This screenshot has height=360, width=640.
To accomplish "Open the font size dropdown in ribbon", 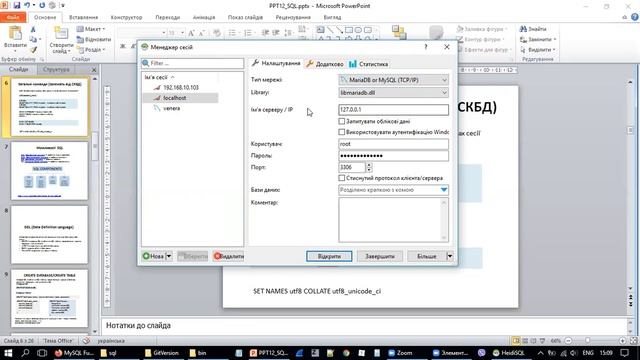I will [182, 33].
